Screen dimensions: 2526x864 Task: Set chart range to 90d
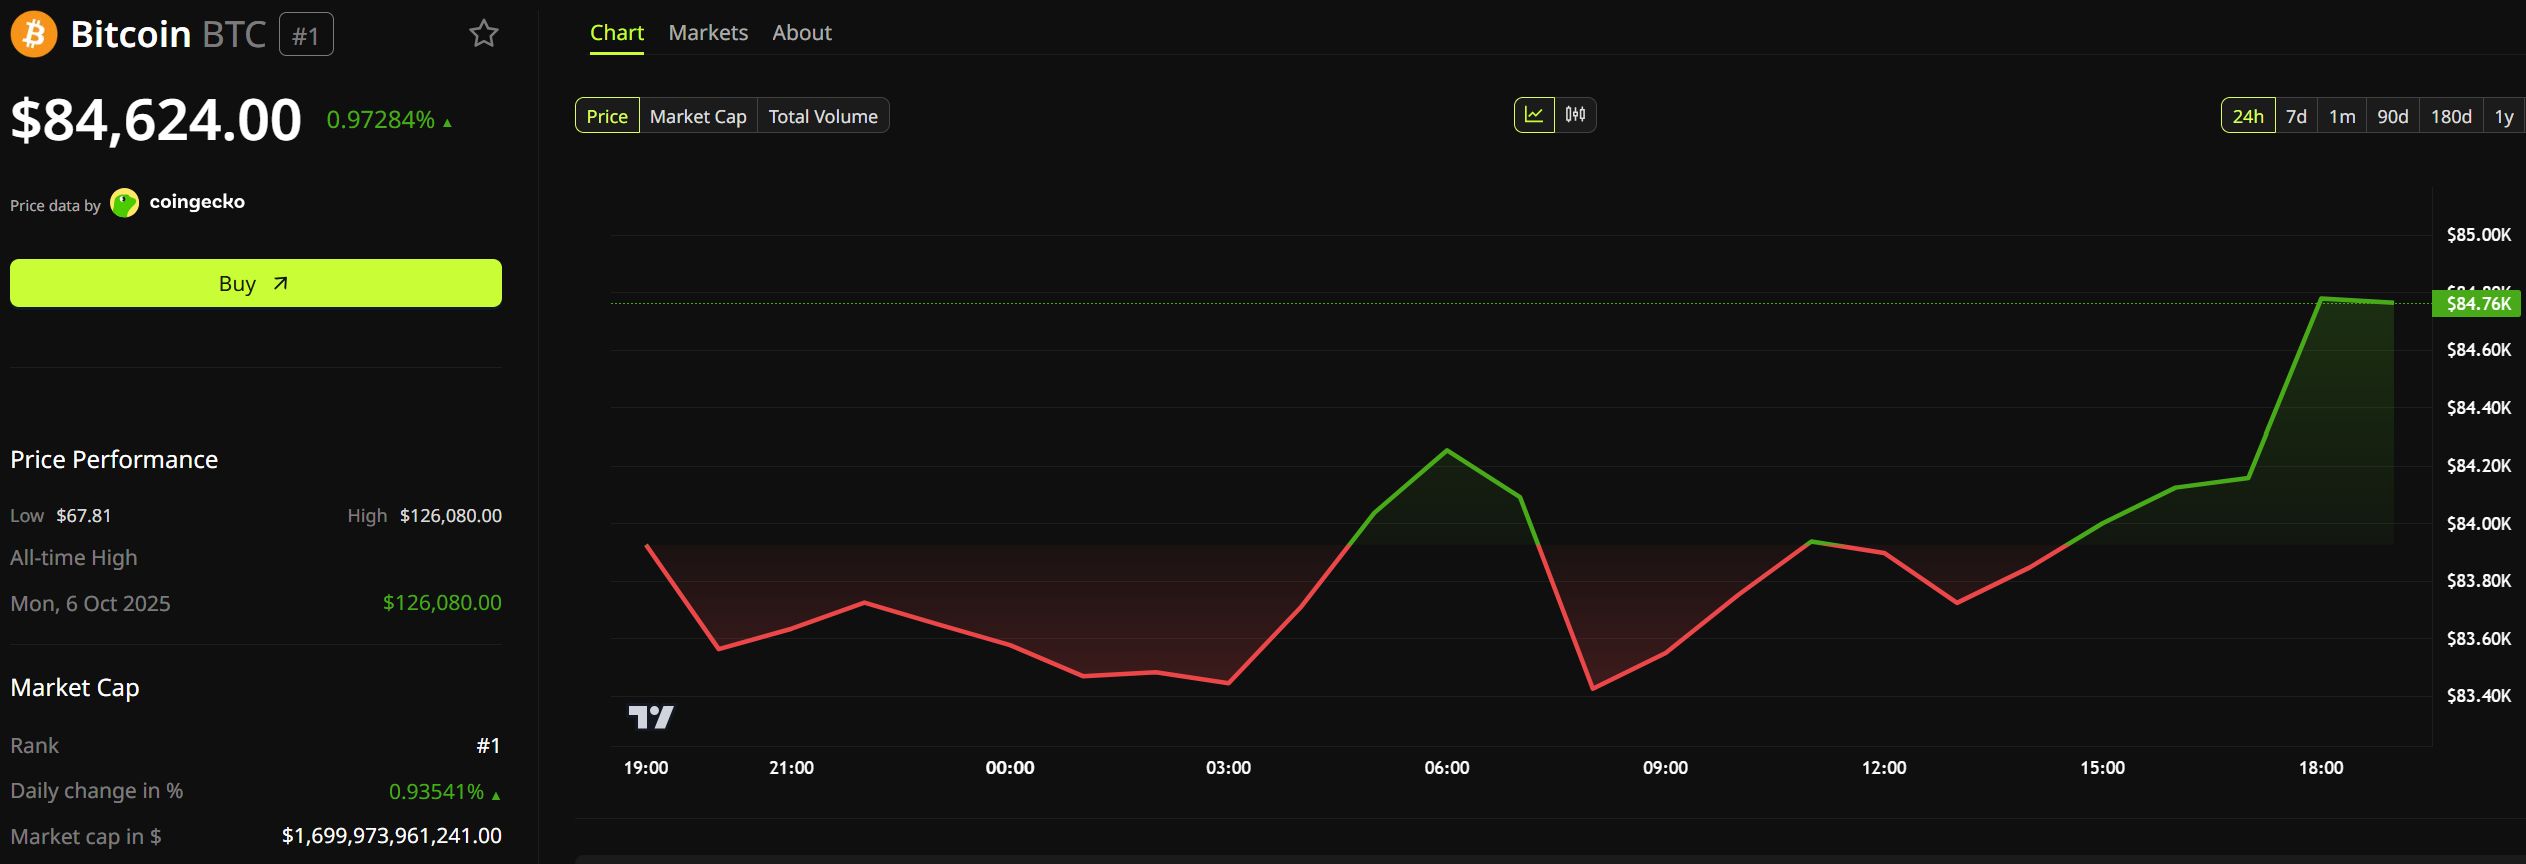click(x=2393, y=116)
